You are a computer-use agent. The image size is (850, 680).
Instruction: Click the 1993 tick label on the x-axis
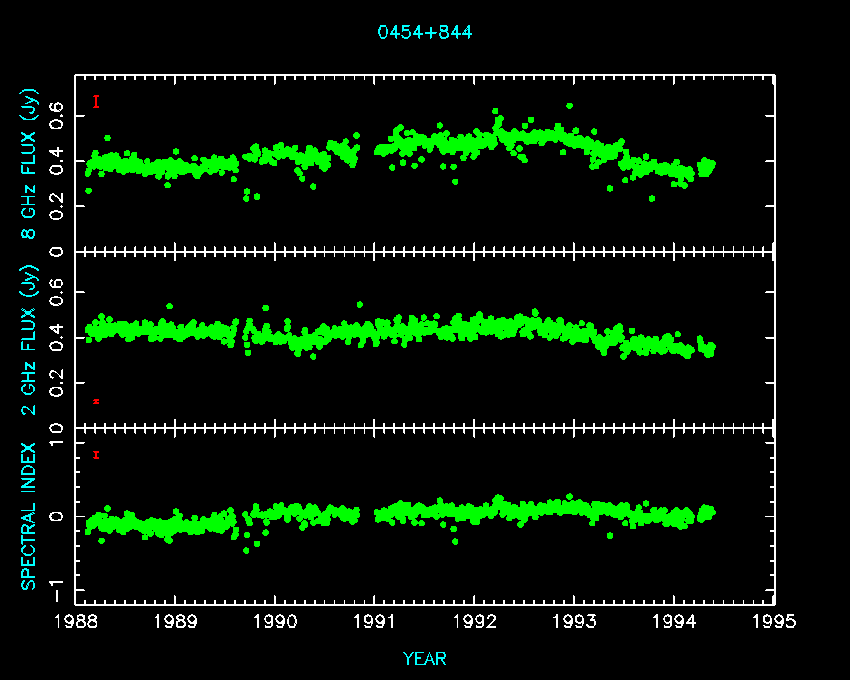pos(574,622)
